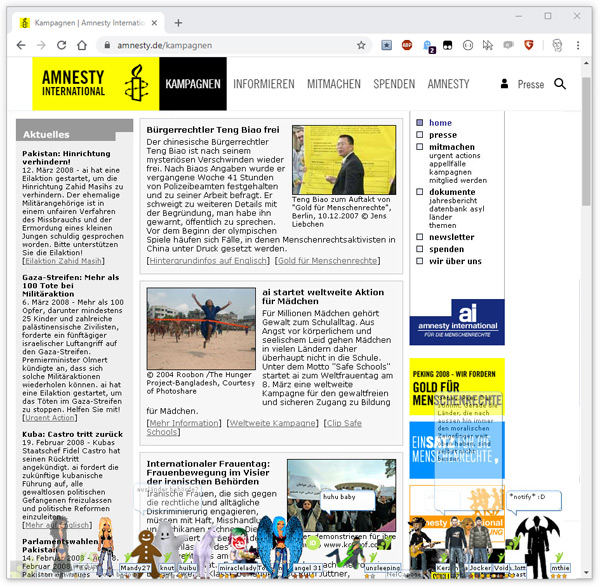Click the bat-winged silhouette mthie avatar
The height and width of the screenshot is (586, 600).
click(538, 545)
